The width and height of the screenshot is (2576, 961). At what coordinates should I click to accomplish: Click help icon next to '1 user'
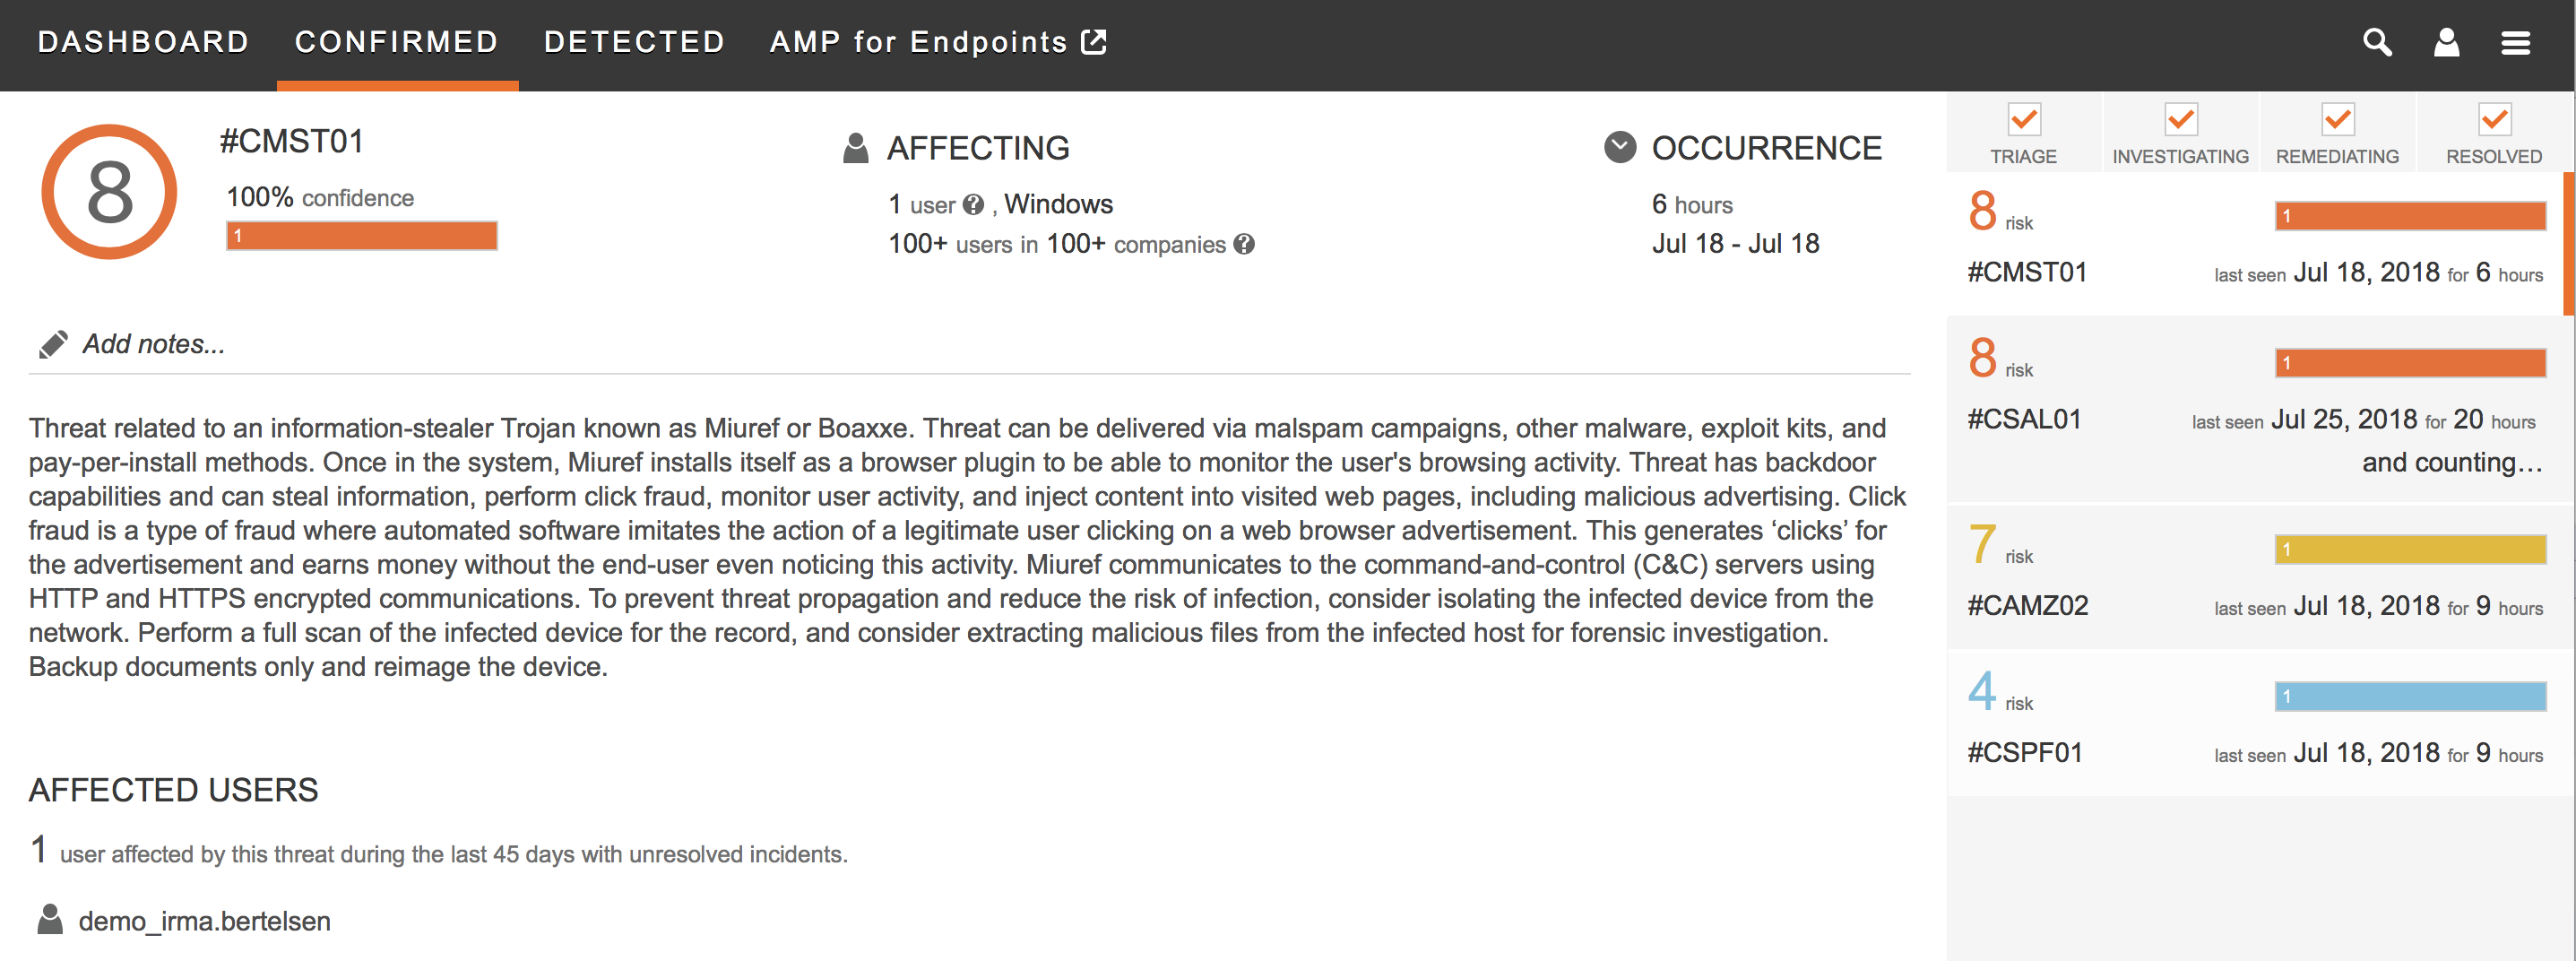tap(972, 205)
